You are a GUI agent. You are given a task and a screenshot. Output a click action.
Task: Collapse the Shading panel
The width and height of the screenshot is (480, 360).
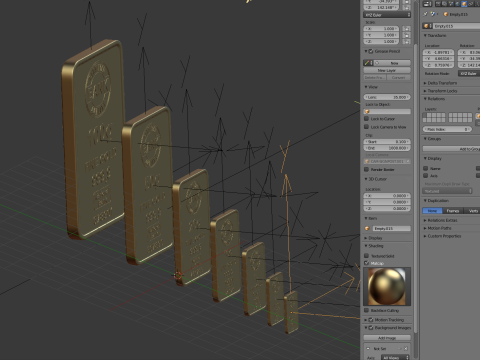pos(366,246)
